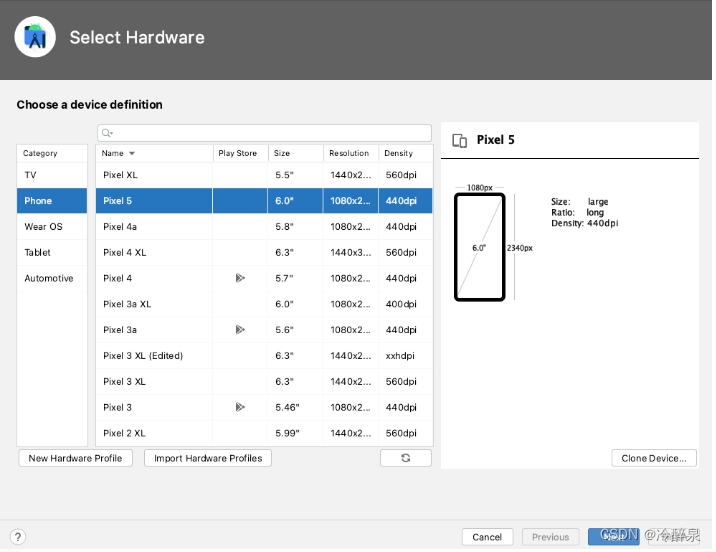Open the help question mark button
This screenshot has height=552, width=716.
[x=18, y=537]
